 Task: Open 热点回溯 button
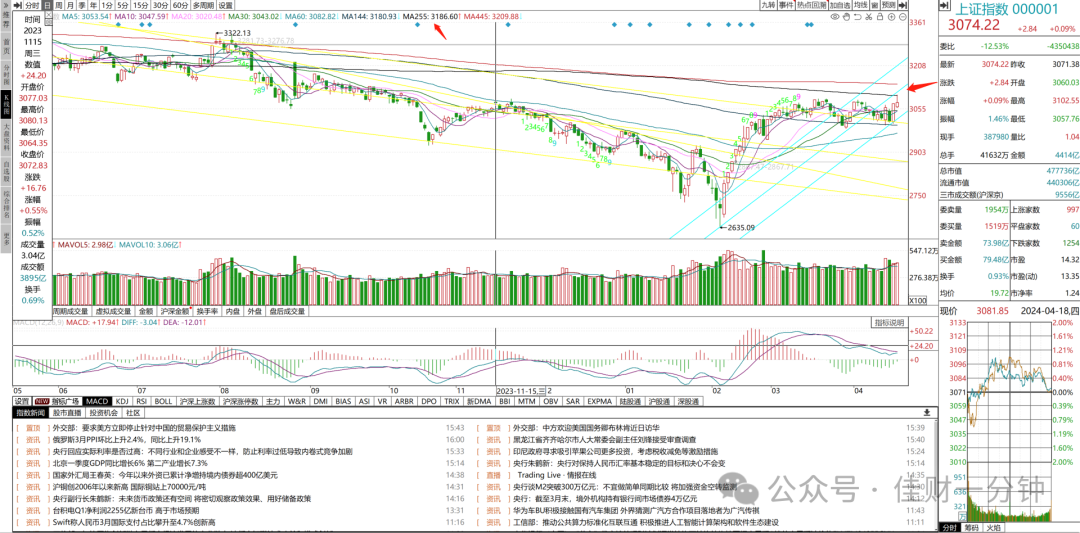tap(812, 5)
